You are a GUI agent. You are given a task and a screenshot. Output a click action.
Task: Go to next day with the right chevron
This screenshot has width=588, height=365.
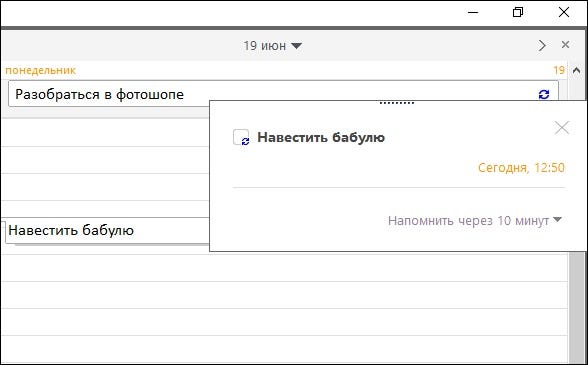542,46
